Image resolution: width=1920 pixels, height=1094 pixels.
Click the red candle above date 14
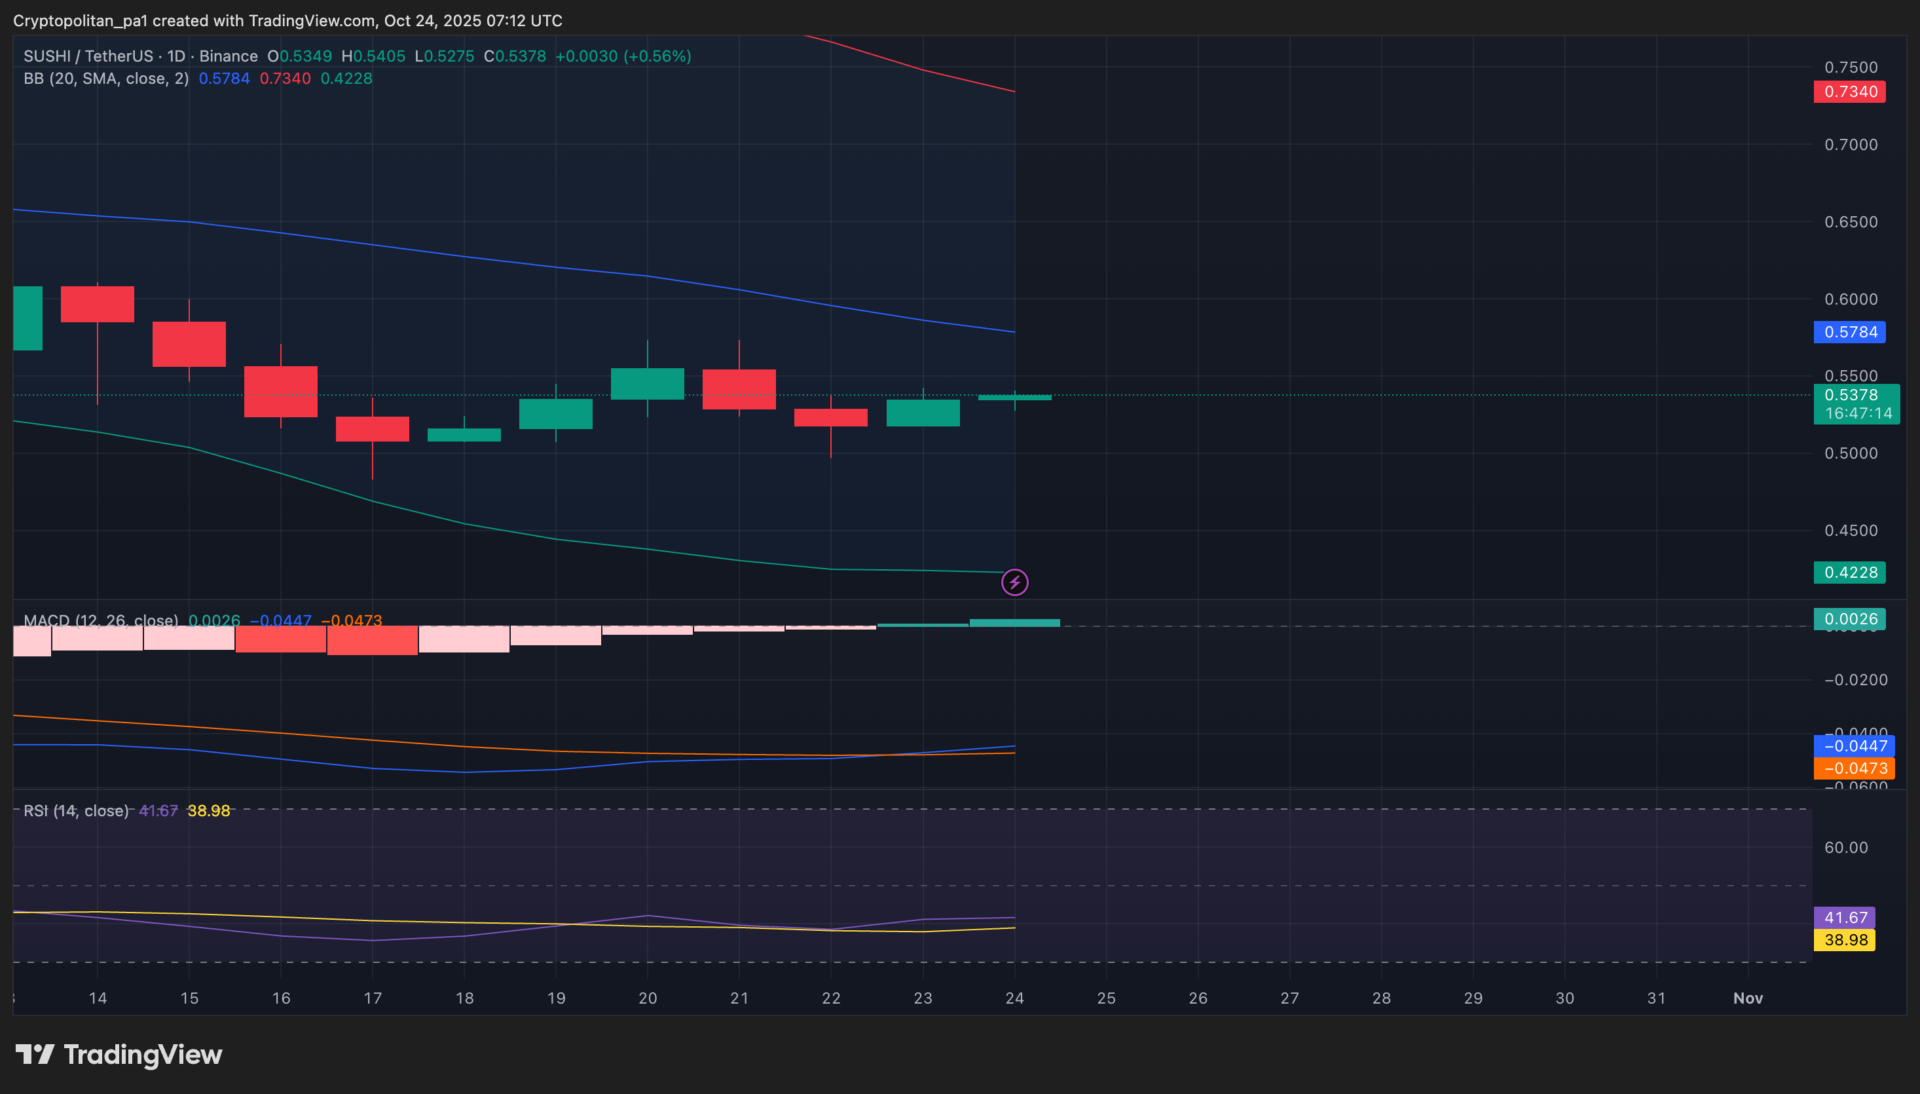pos(97,304)
